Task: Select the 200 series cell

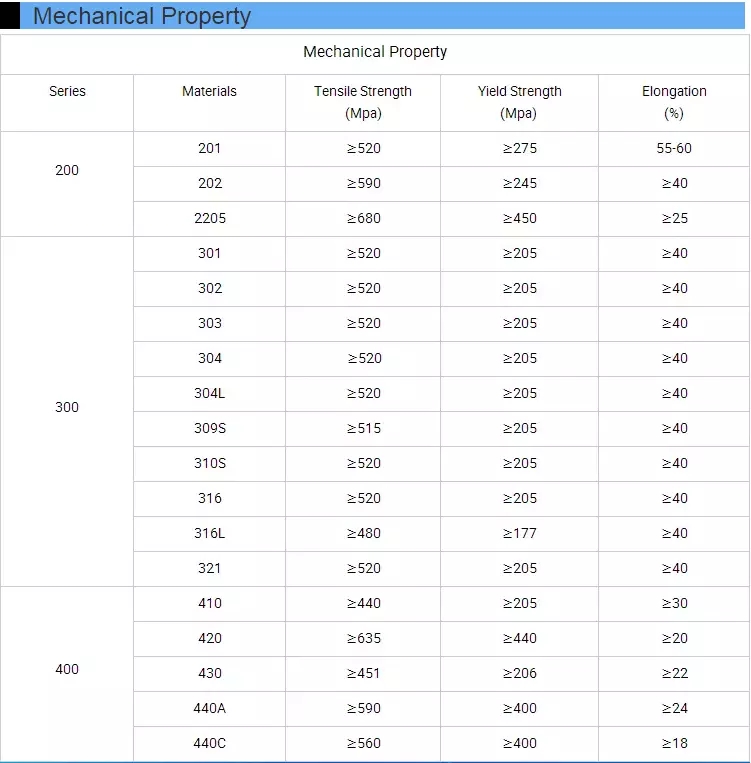Action: 67,170
